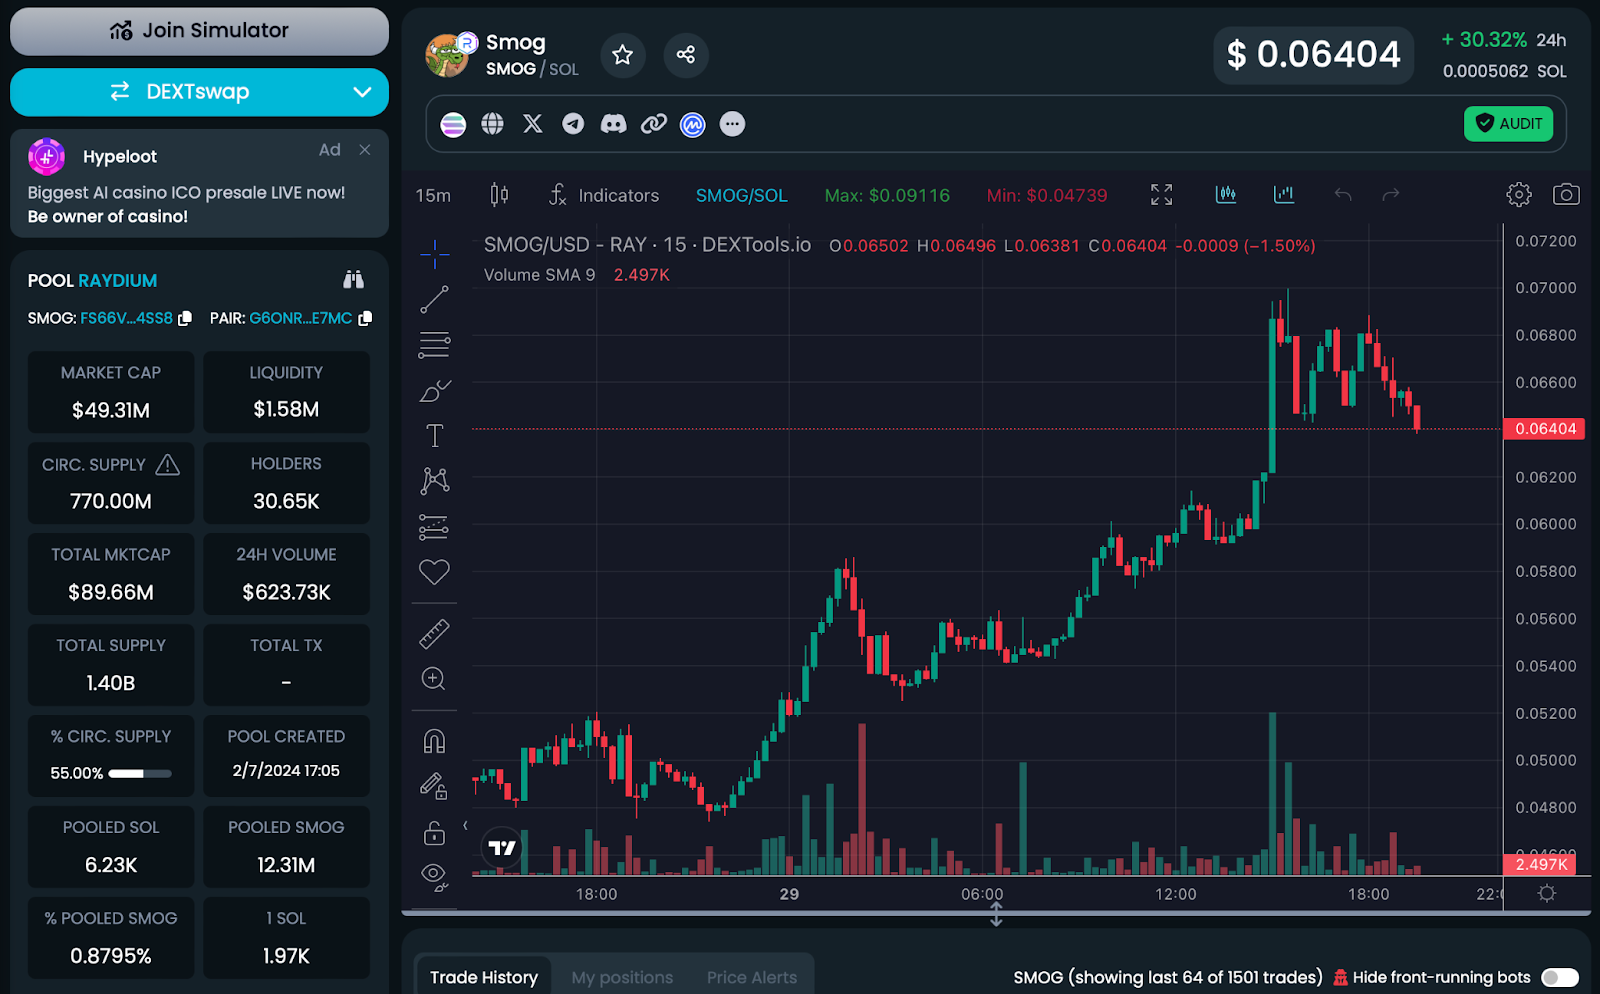Open the RAYDIUM pool link
The height and width of the screenshot is (994, 1600).
click(x=118, y=281)
